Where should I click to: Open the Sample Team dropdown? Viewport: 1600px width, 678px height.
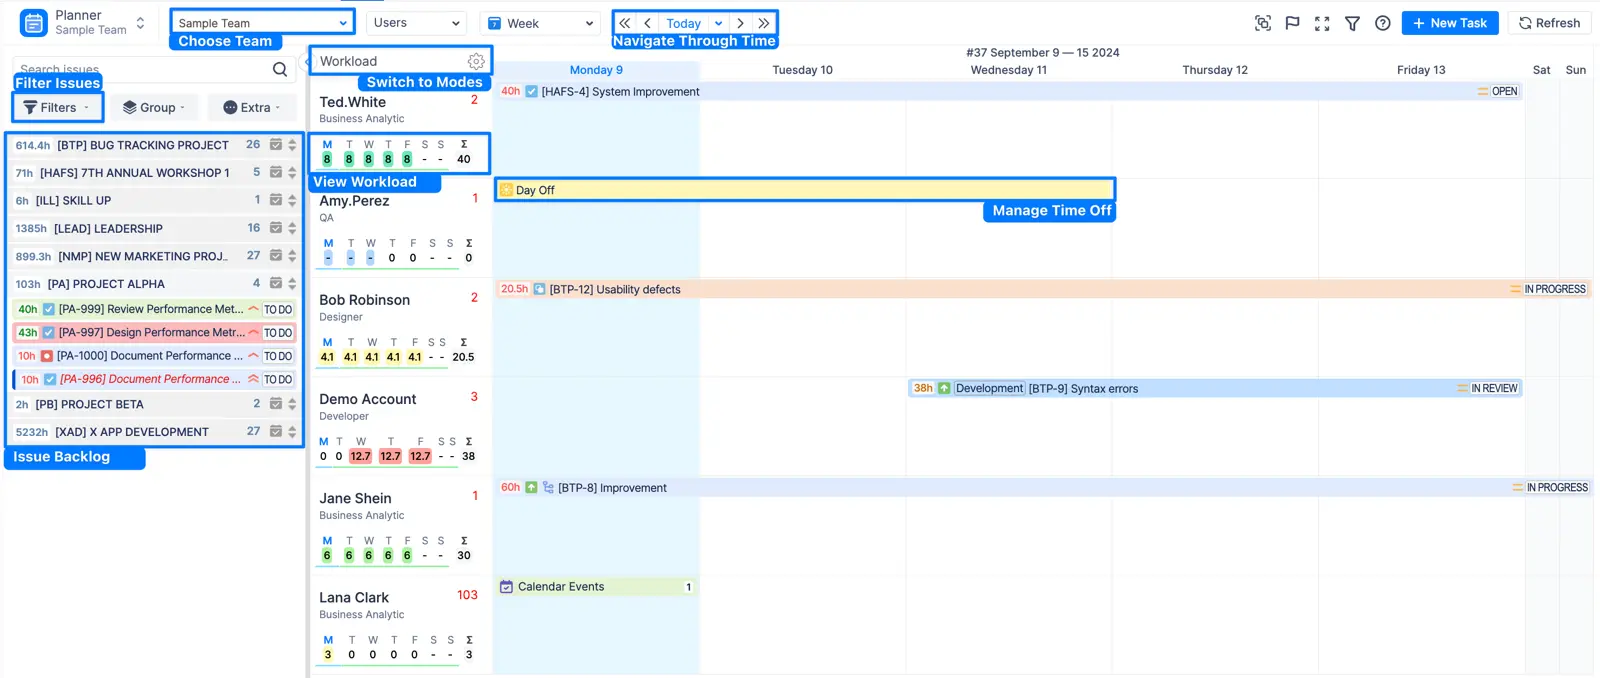pos(262,23)
